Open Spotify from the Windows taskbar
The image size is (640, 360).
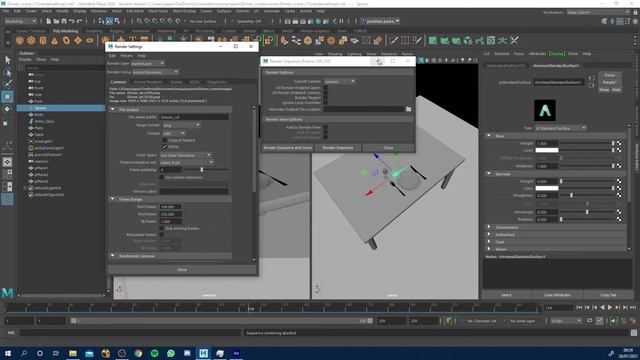(154, 353)
